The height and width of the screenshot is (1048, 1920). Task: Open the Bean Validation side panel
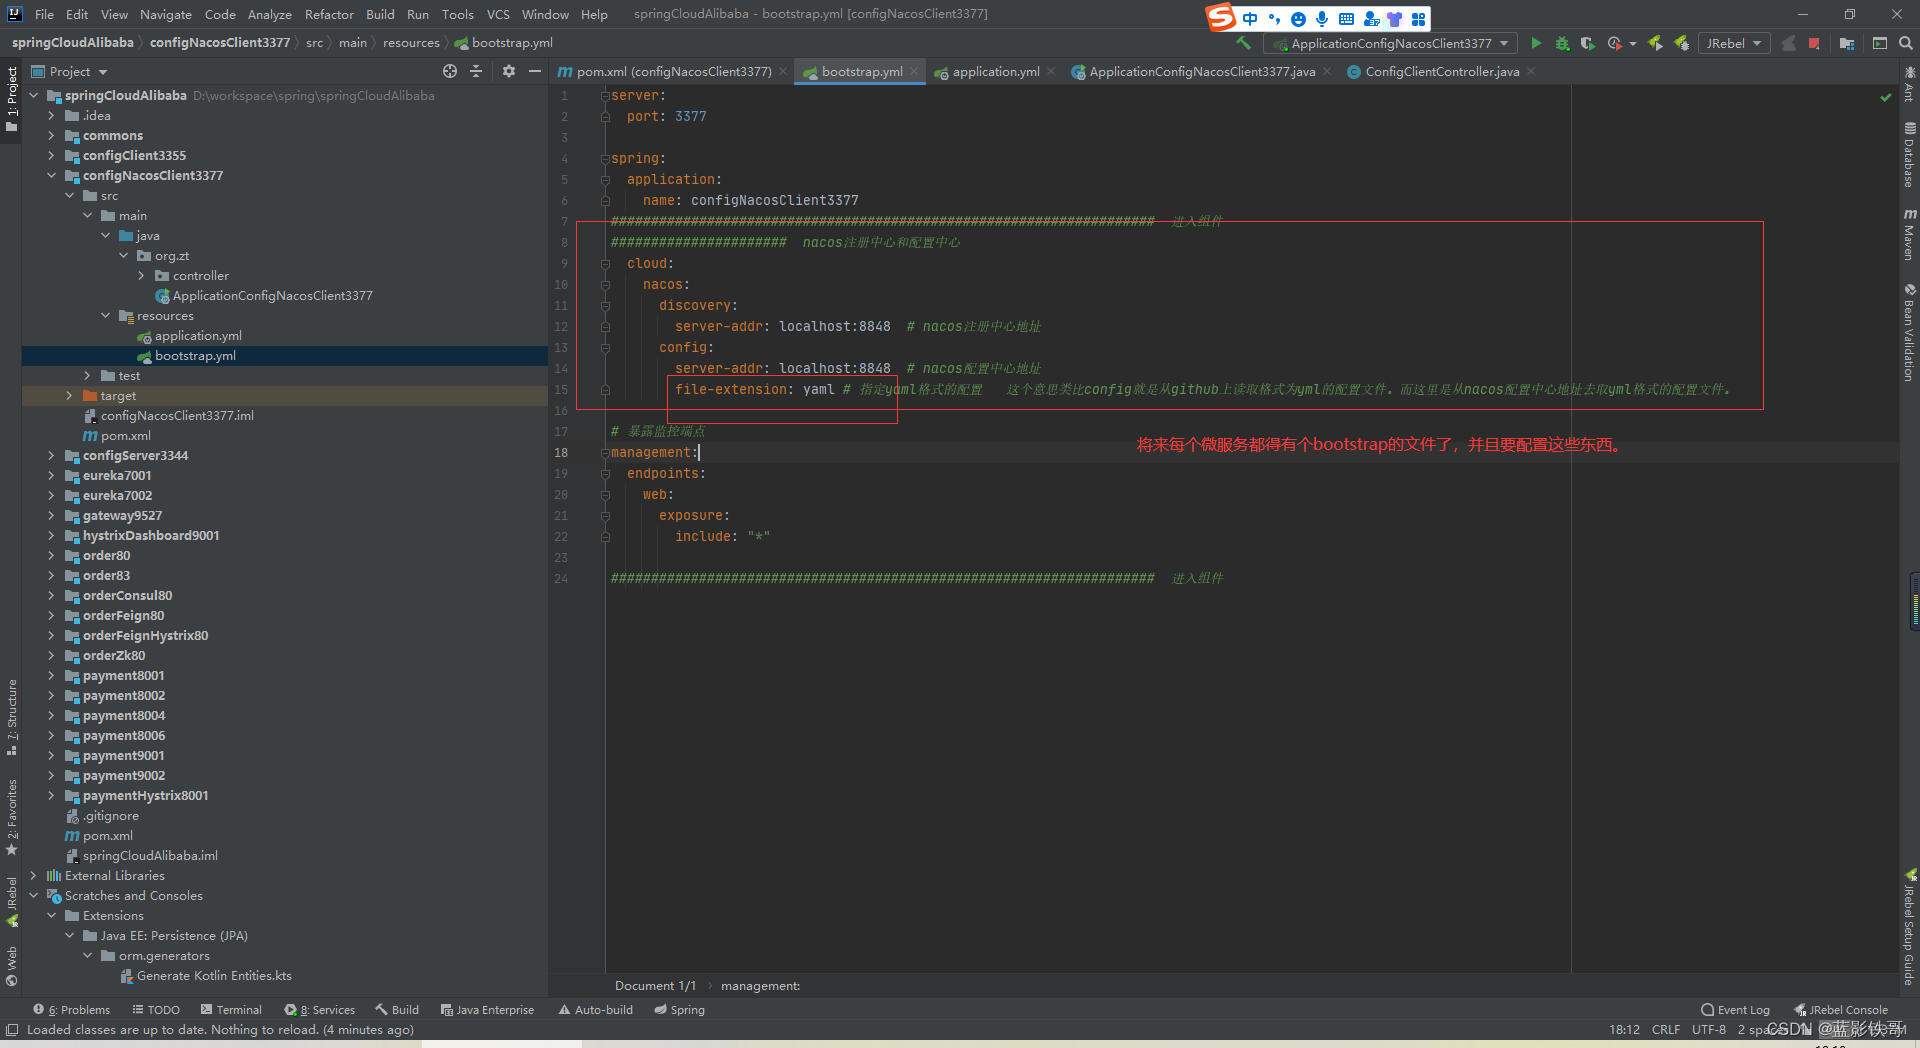click(1909, 333)
